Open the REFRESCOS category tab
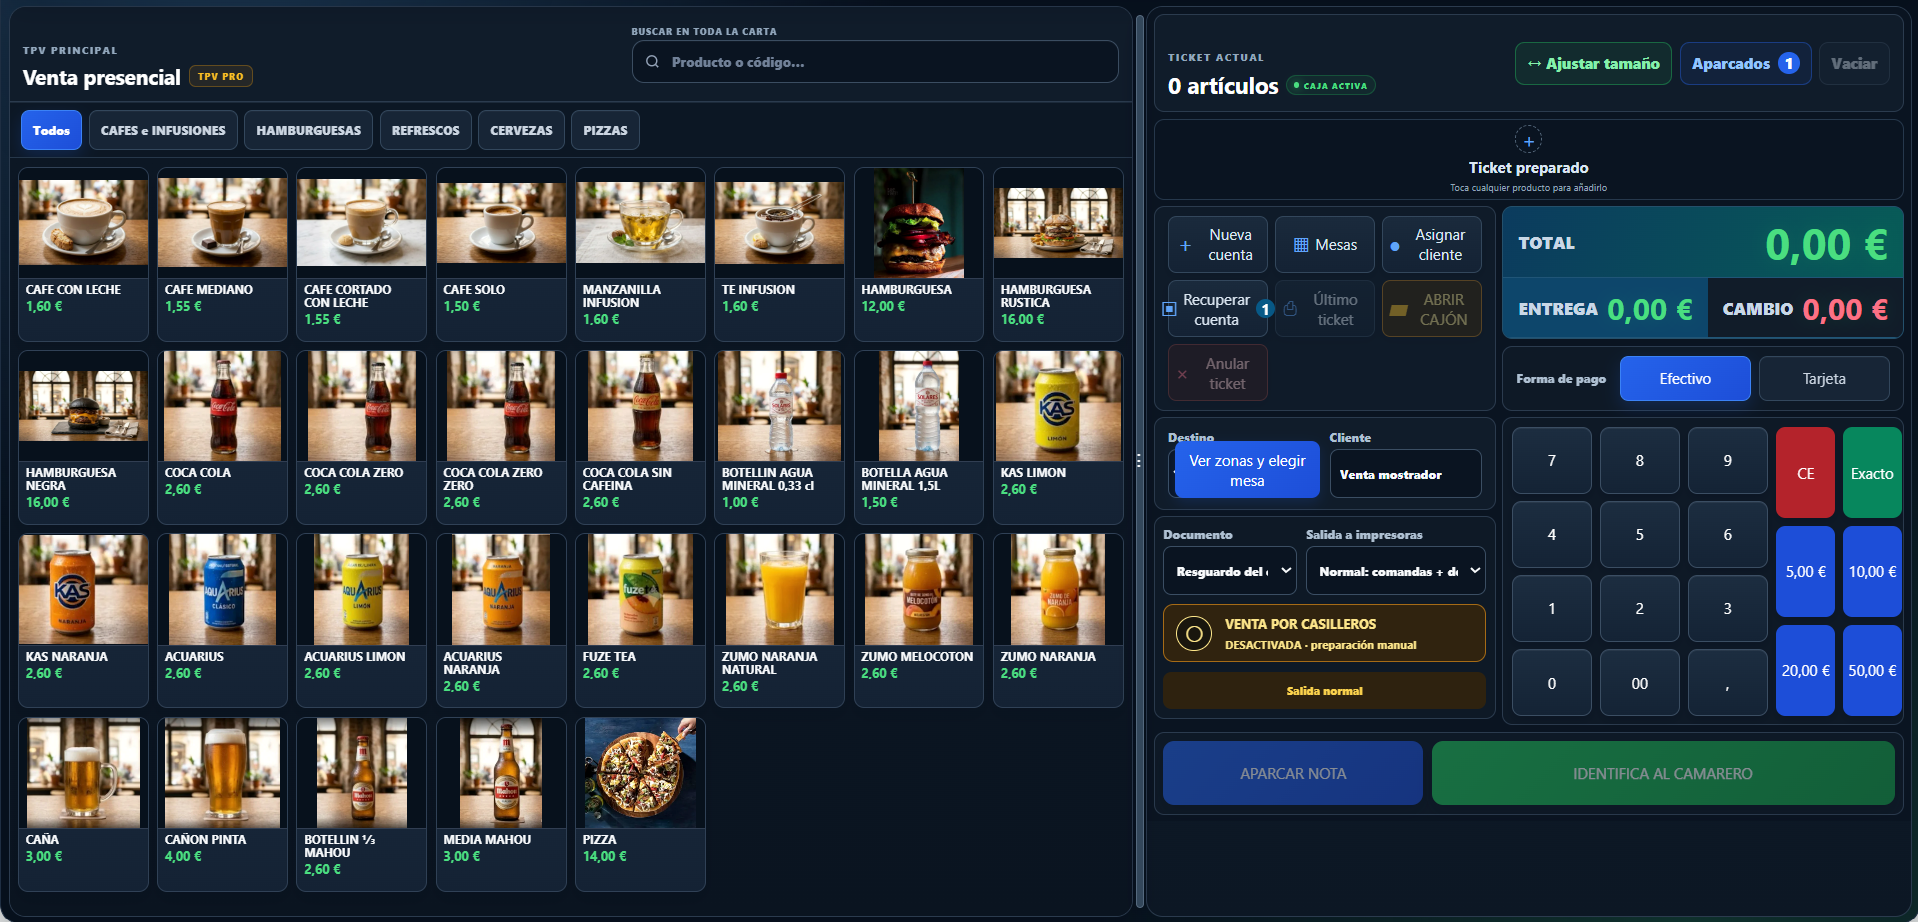 426,130
